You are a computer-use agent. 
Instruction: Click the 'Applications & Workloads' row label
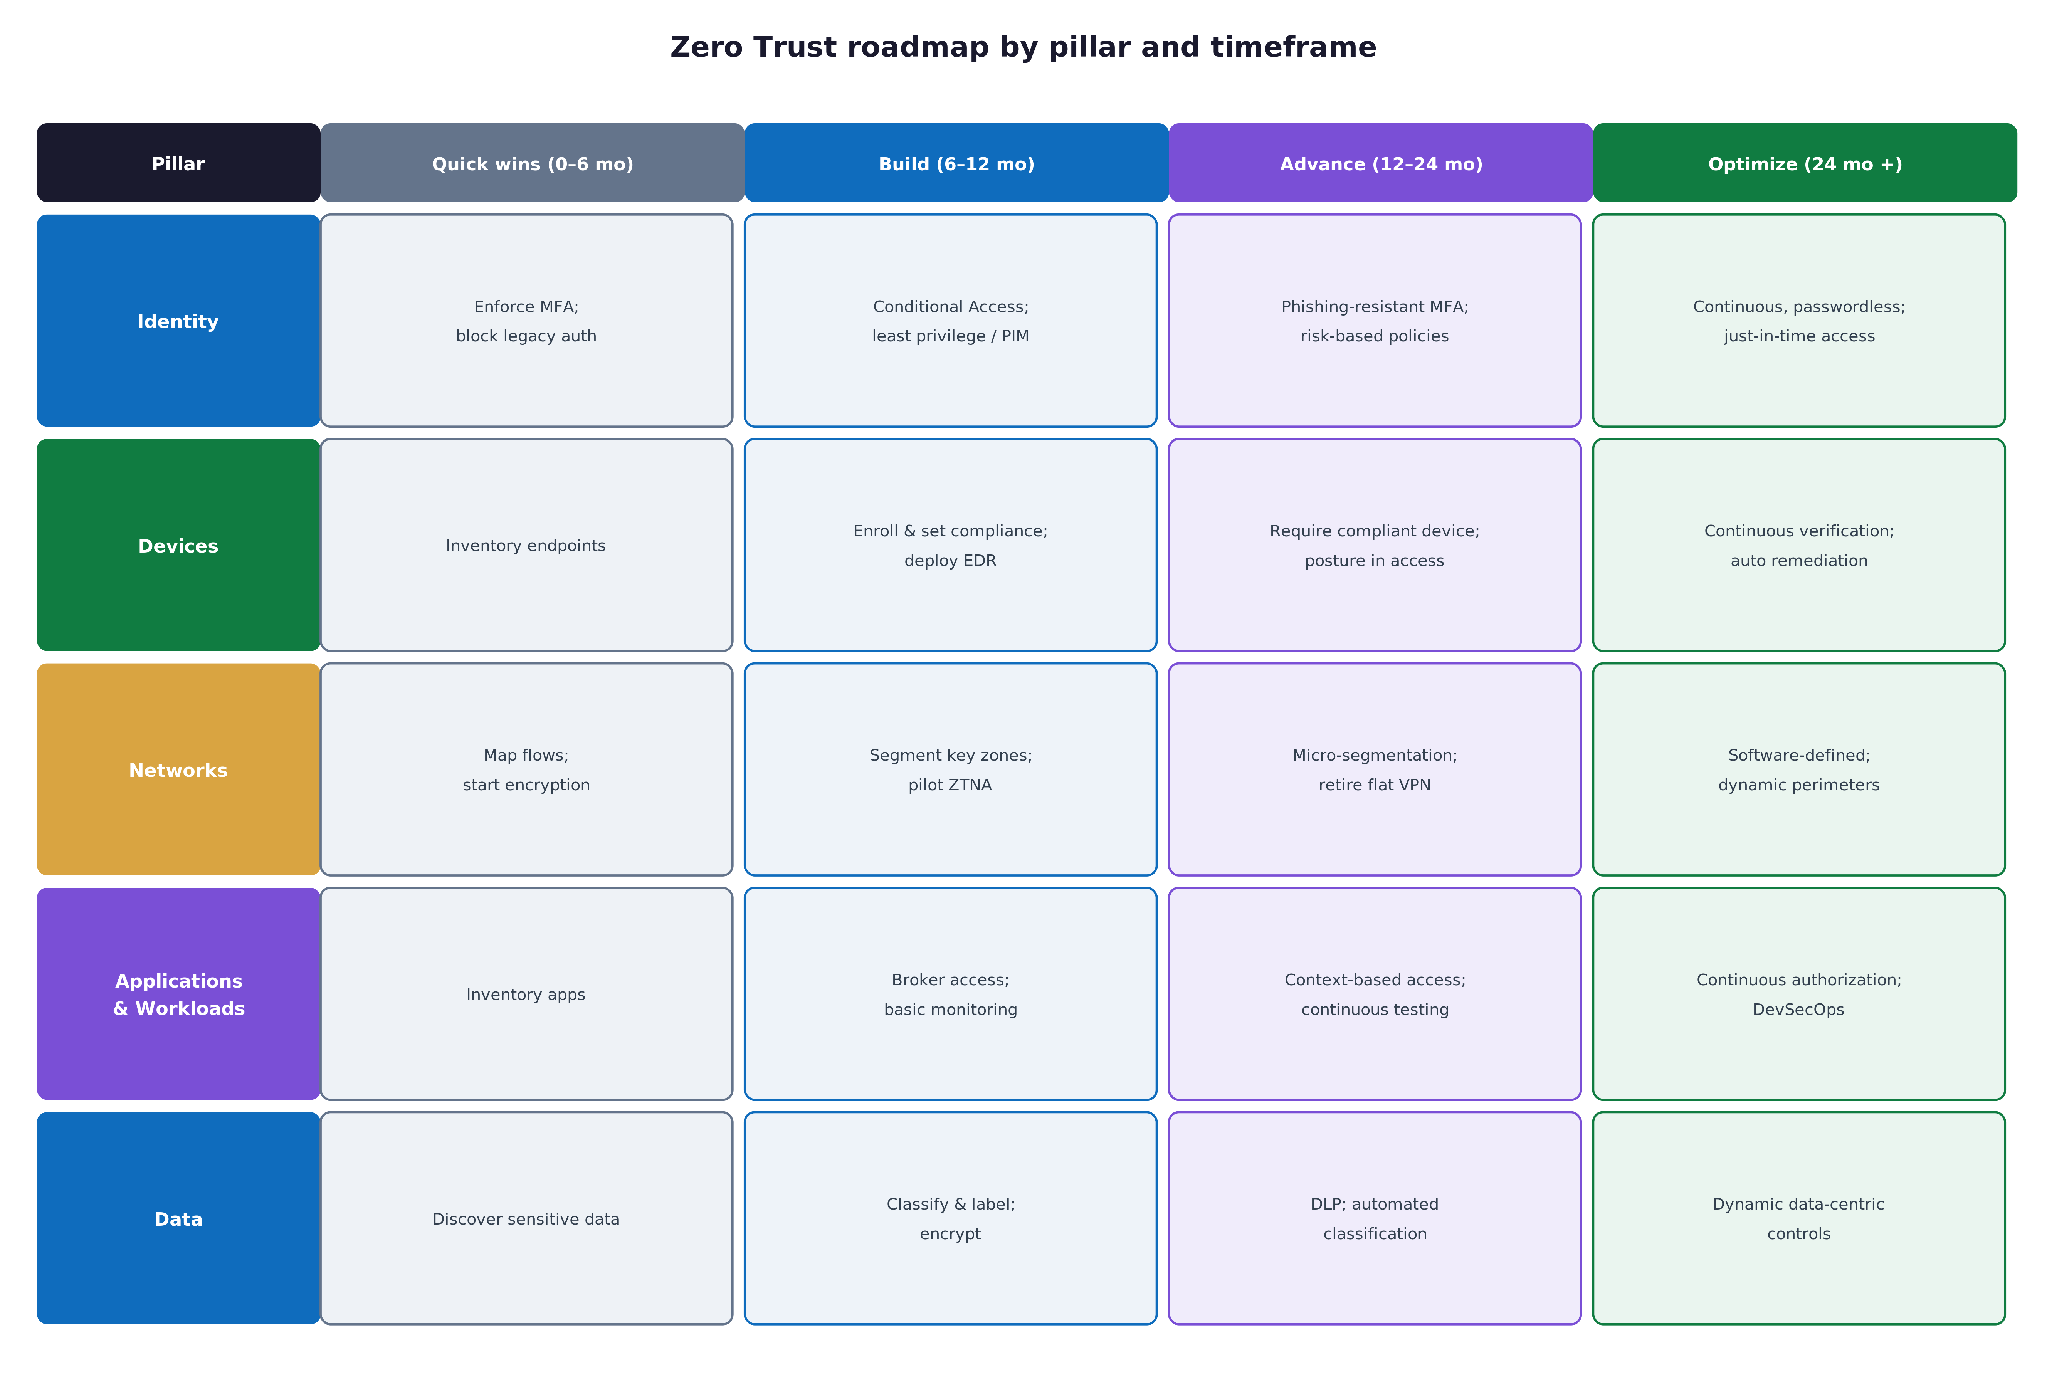coord(178,994)
